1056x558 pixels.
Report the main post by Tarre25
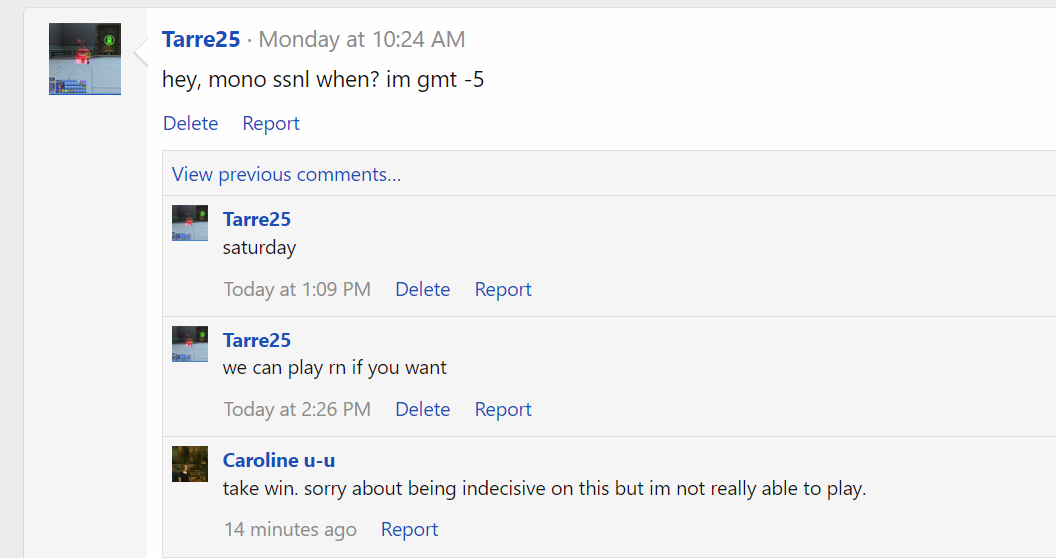[271, 123]
